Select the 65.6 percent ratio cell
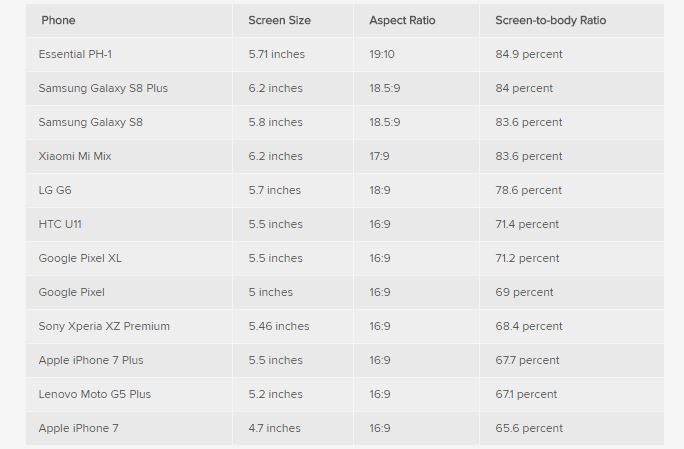 (x=529, y=428)
